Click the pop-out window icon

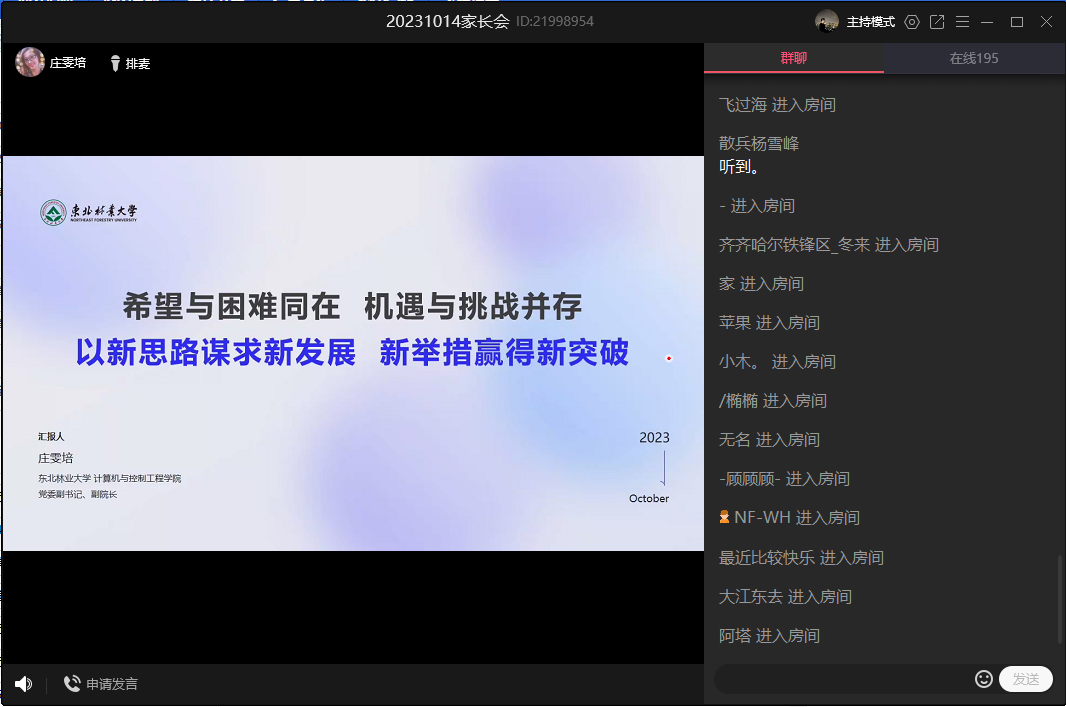(x=937, y=22)
